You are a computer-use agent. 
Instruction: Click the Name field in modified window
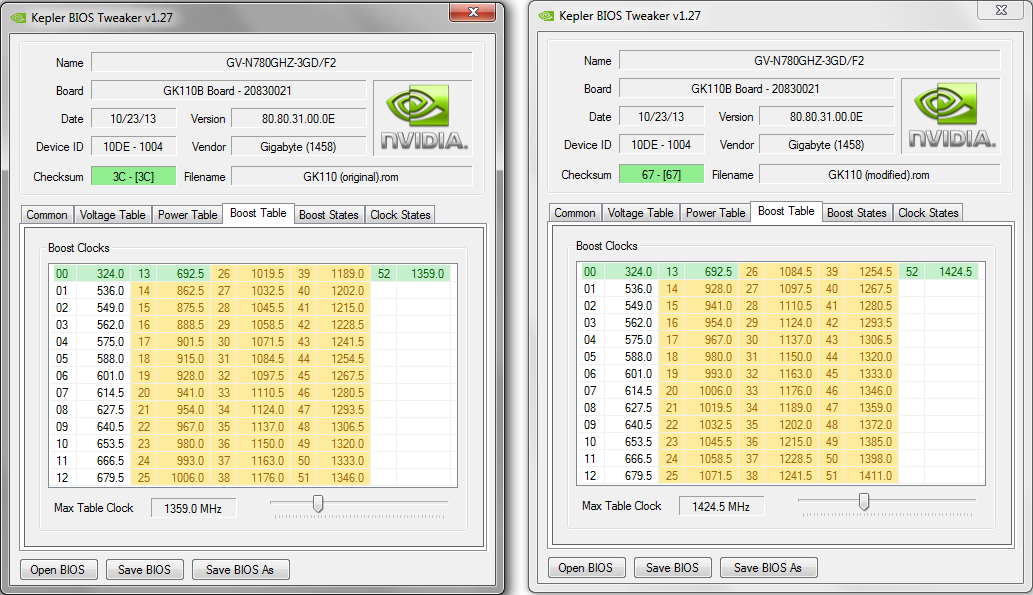click(x=809, y=61)
